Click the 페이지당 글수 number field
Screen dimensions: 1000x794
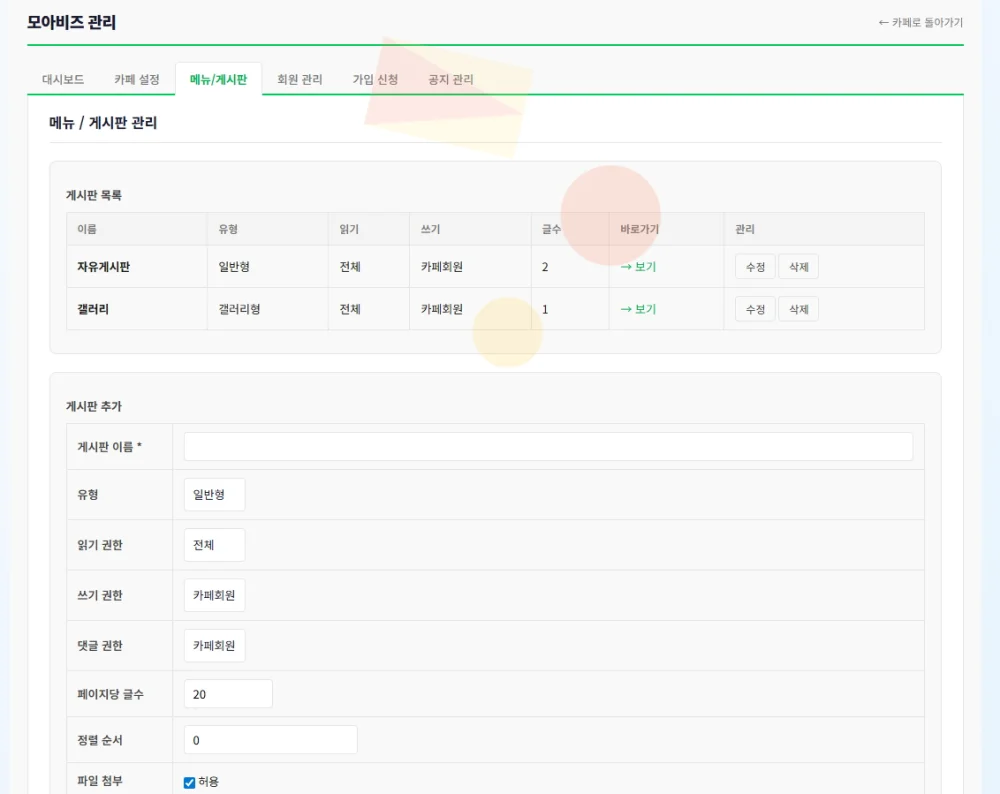[228, 694]
